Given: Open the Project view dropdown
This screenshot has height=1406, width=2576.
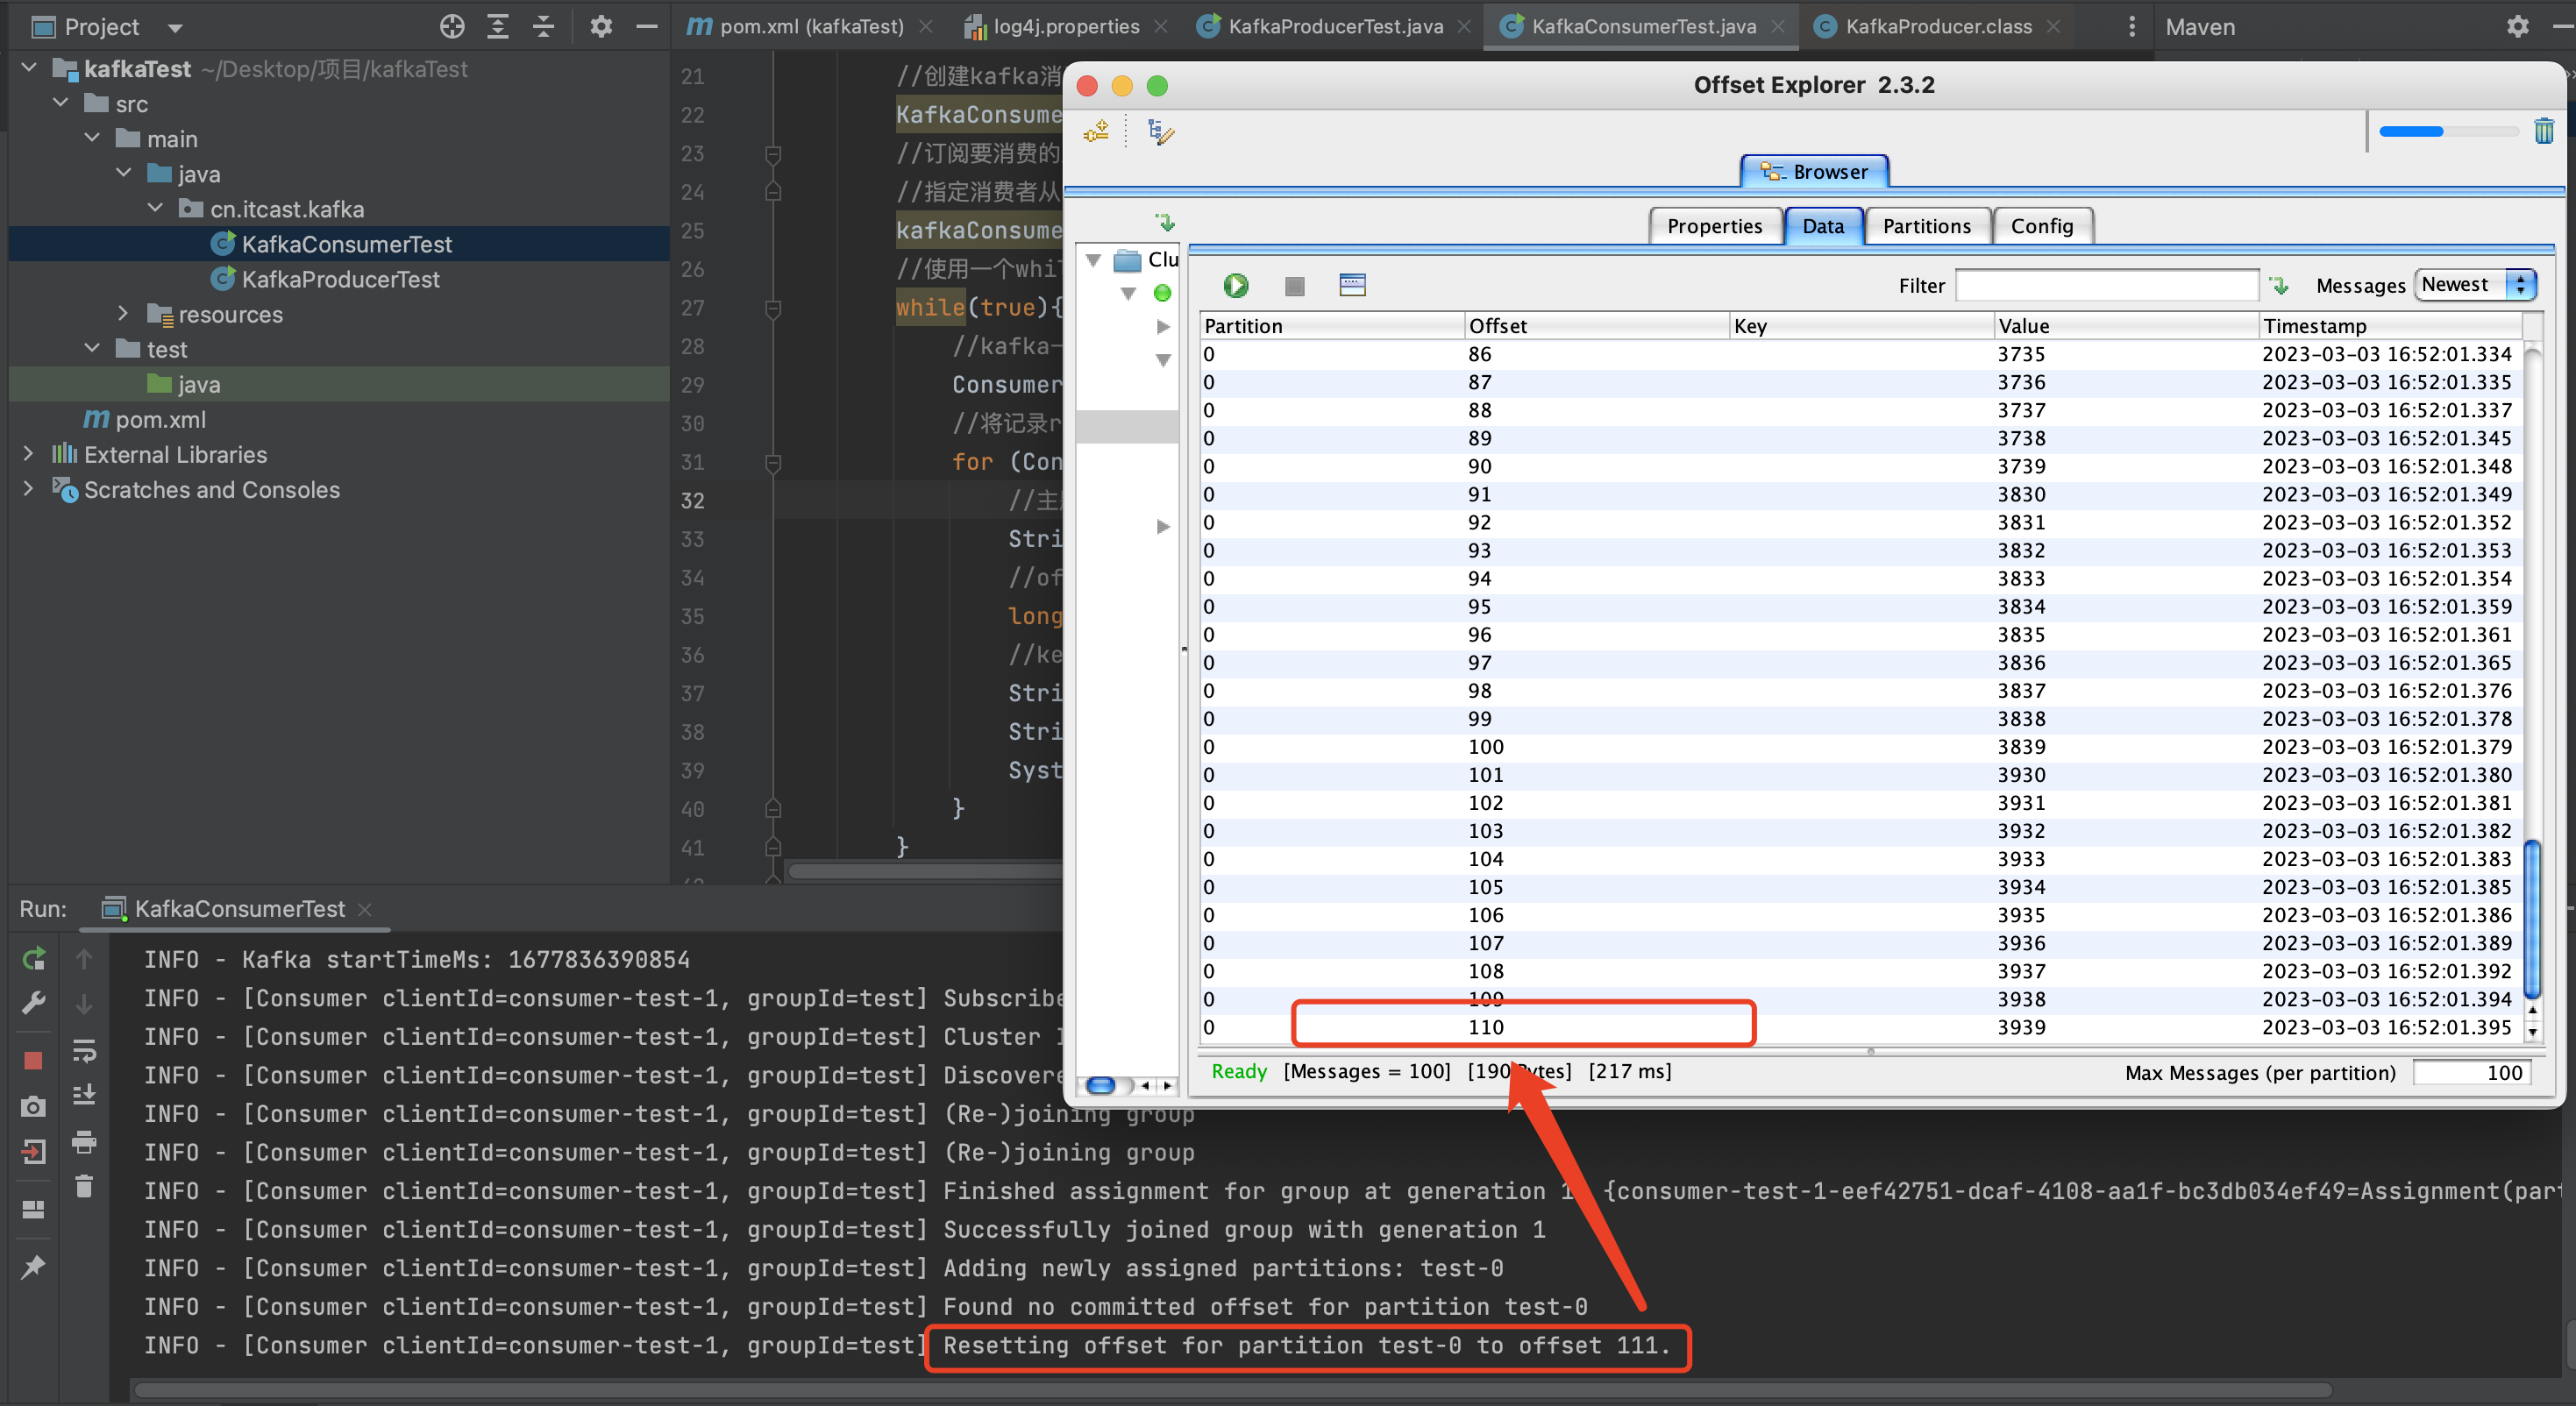Looking at the screenshot, I should tap(175, 28).
